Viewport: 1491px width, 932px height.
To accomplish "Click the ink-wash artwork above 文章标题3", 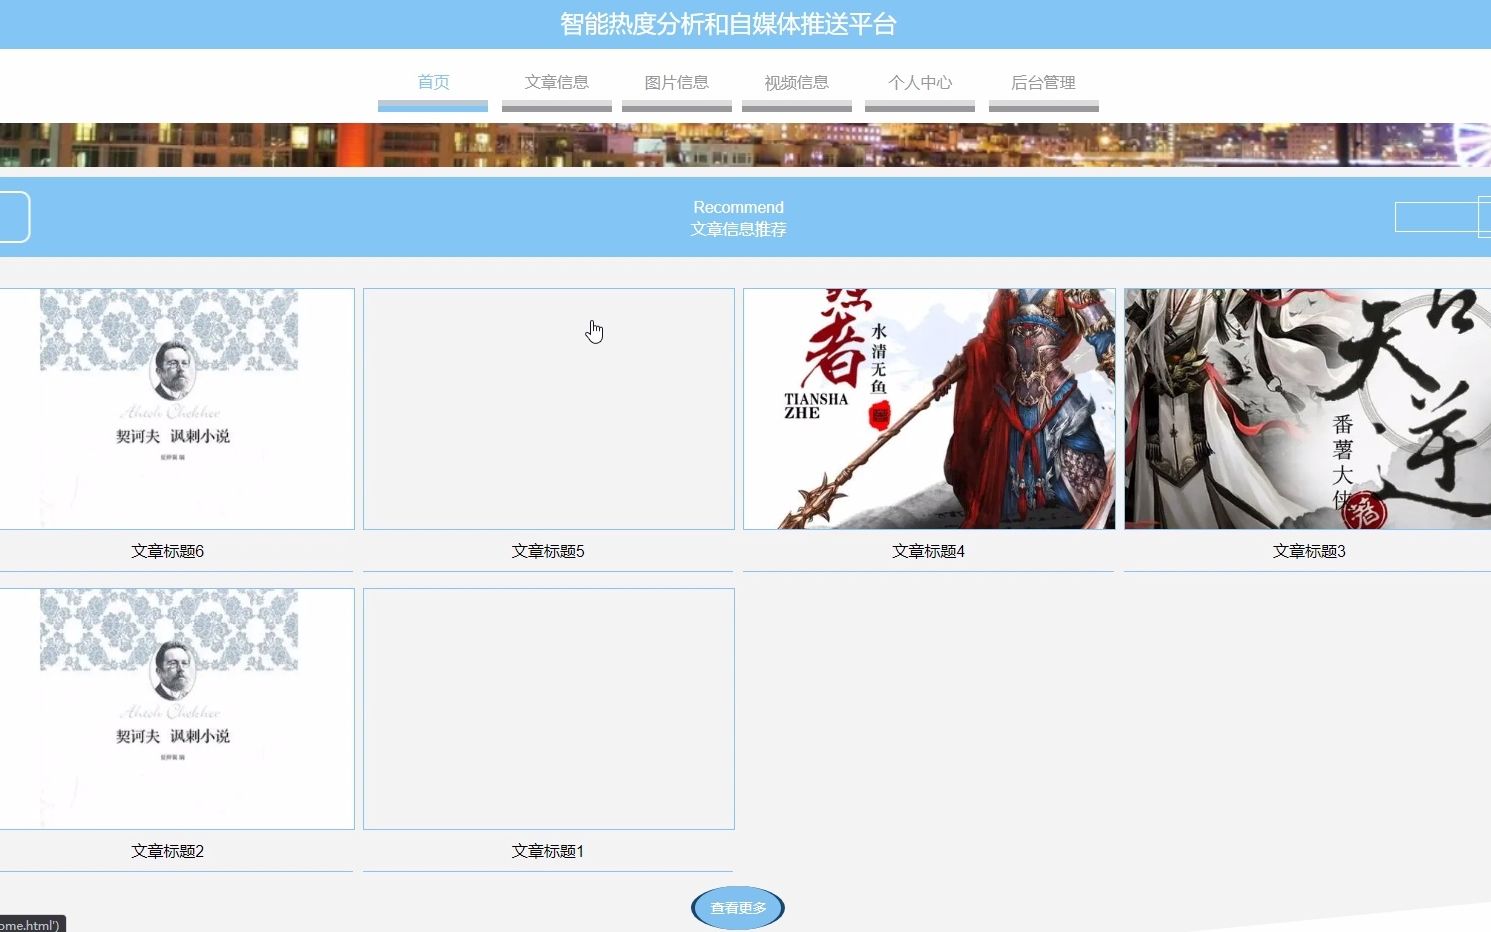I will [x=1308, y=408].
